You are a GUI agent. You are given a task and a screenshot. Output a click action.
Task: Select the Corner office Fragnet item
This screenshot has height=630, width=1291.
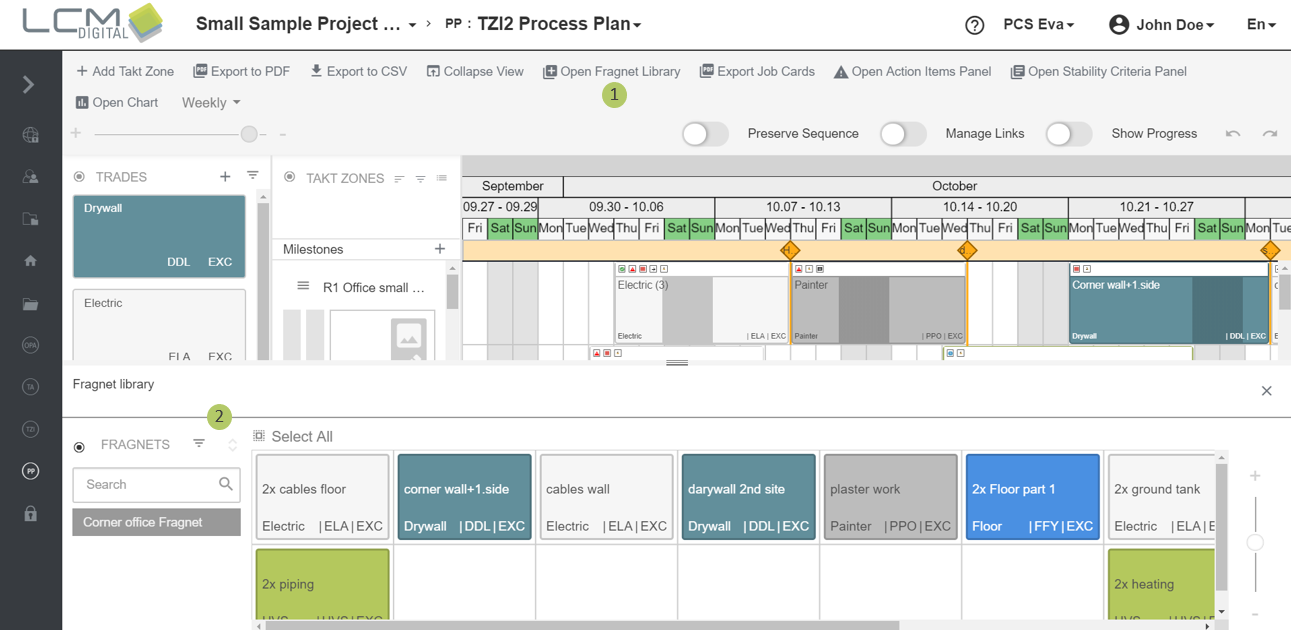click(156, 522)
